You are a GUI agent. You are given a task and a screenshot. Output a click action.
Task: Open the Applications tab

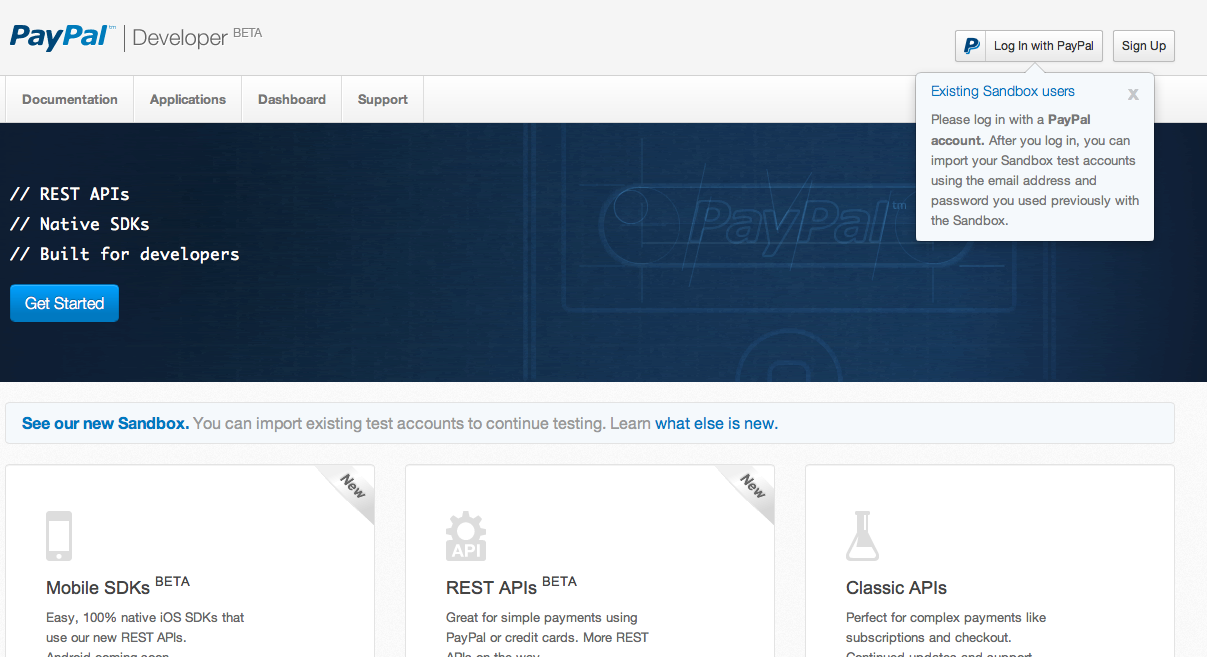click(188, 100)
